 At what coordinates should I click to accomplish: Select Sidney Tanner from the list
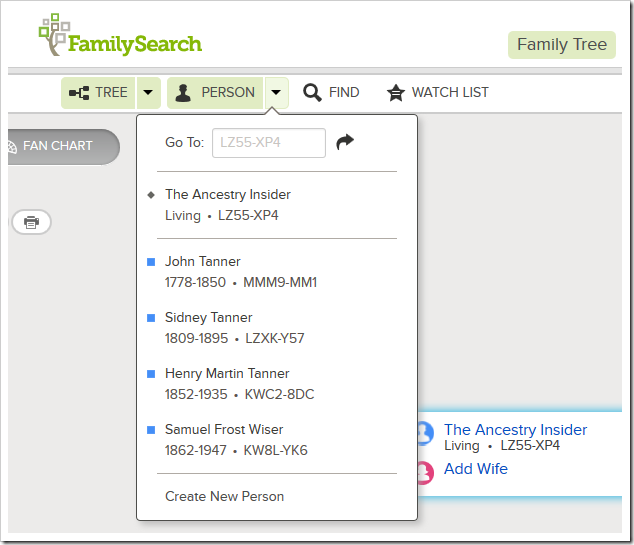pyautogui.click(x=209, y=318)
